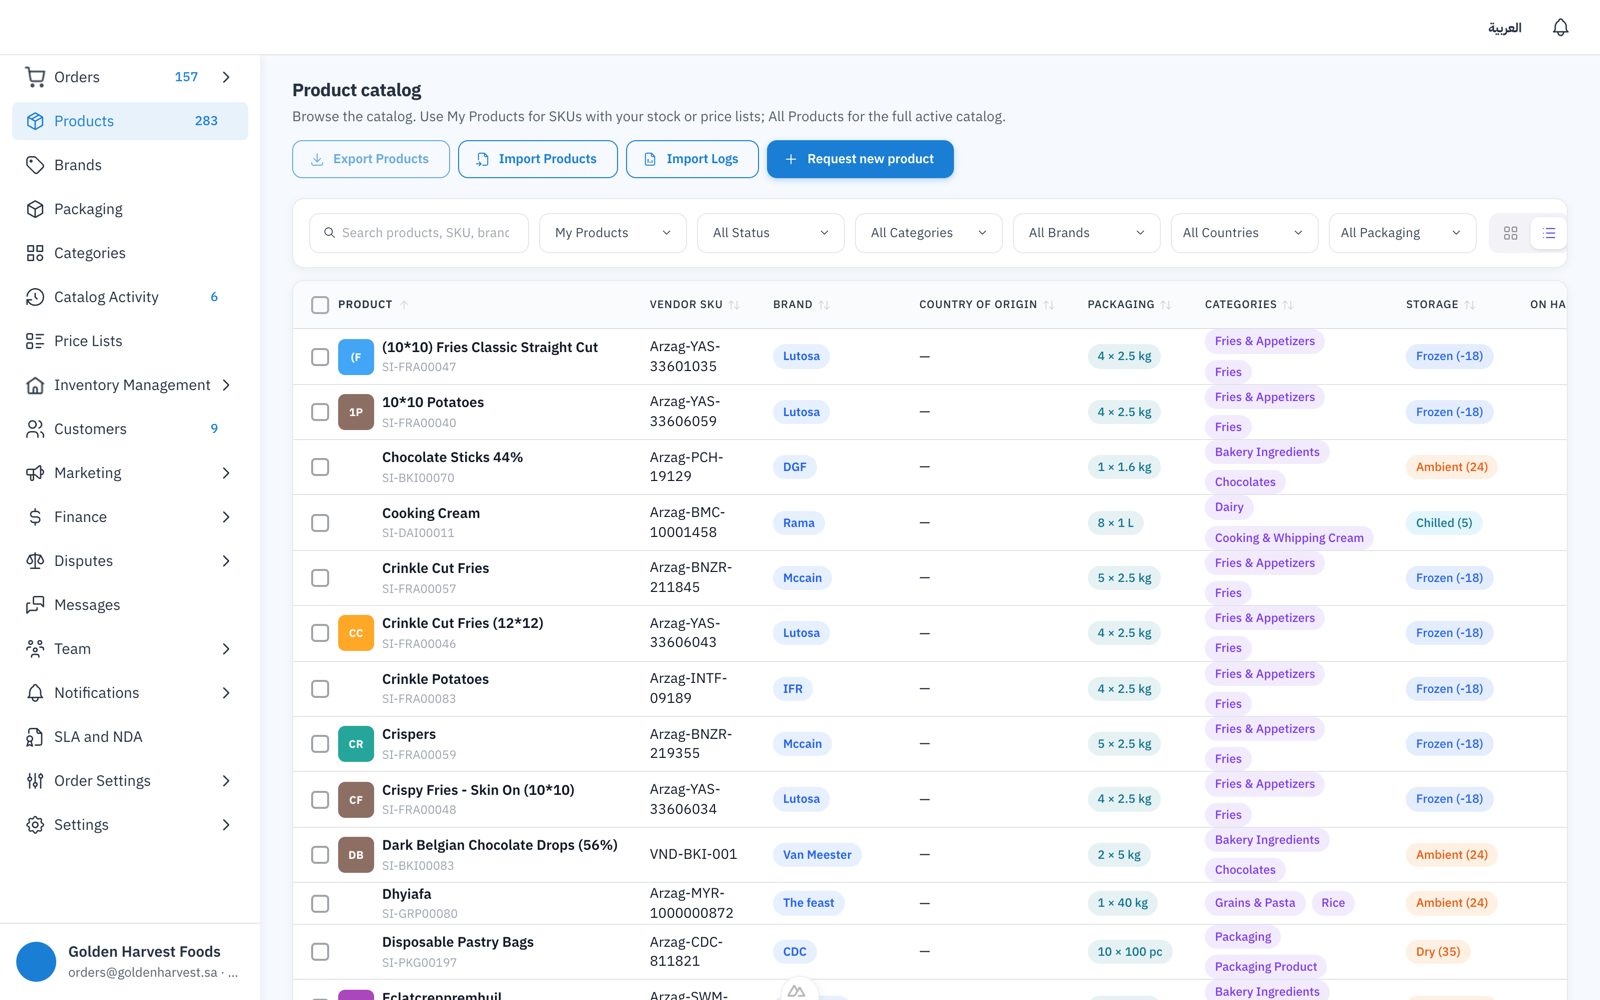Check the Dhyiafa row checkbox

320,904
